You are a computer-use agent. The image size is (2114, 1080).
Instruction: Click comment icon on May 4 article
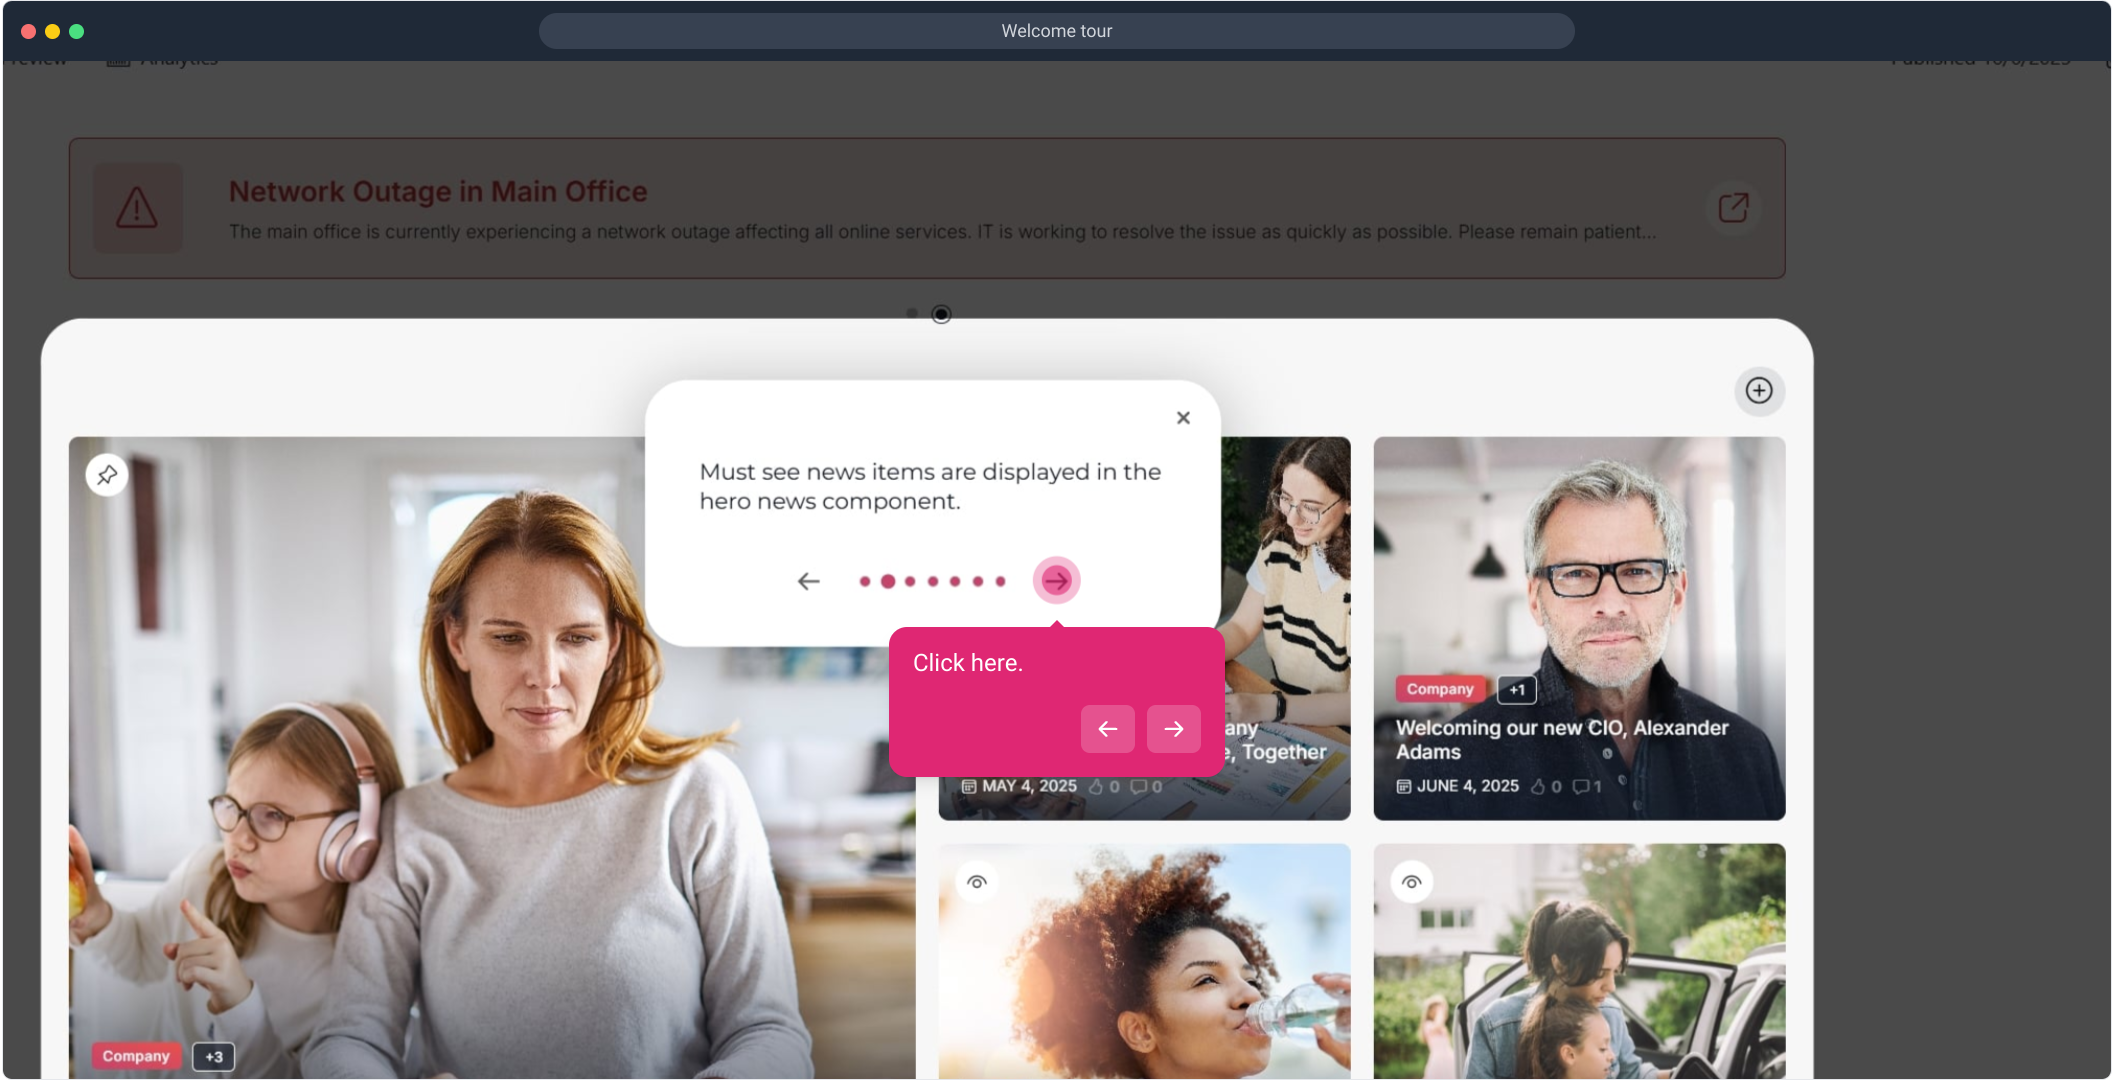tap(1139, 787)
